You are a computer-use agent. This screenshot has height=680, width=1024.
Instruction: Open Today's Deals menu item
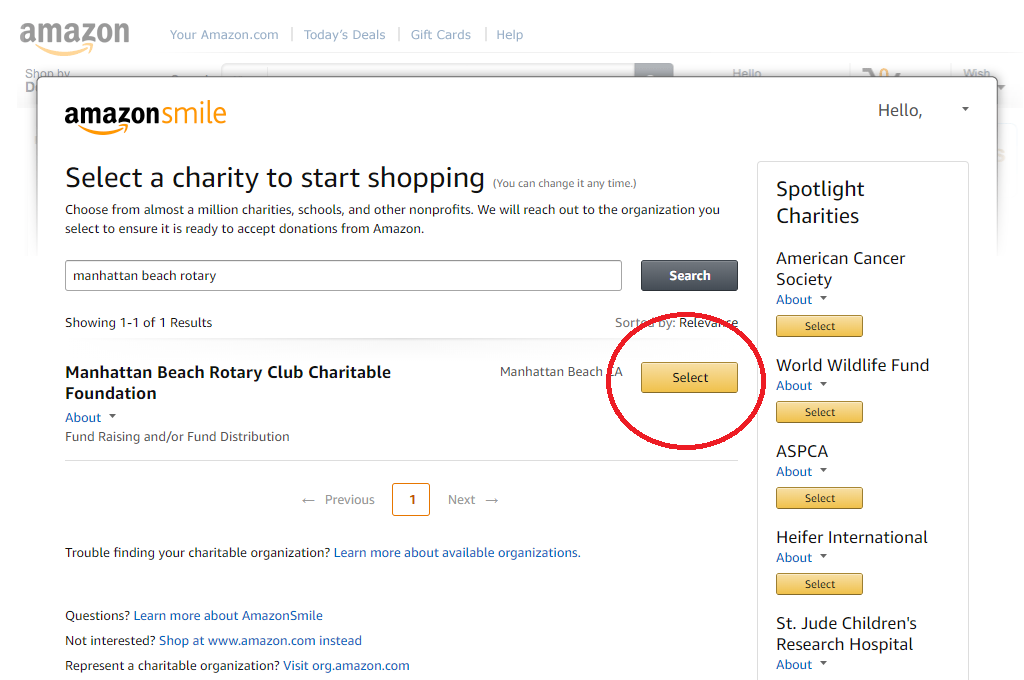(x=344, y=35)
